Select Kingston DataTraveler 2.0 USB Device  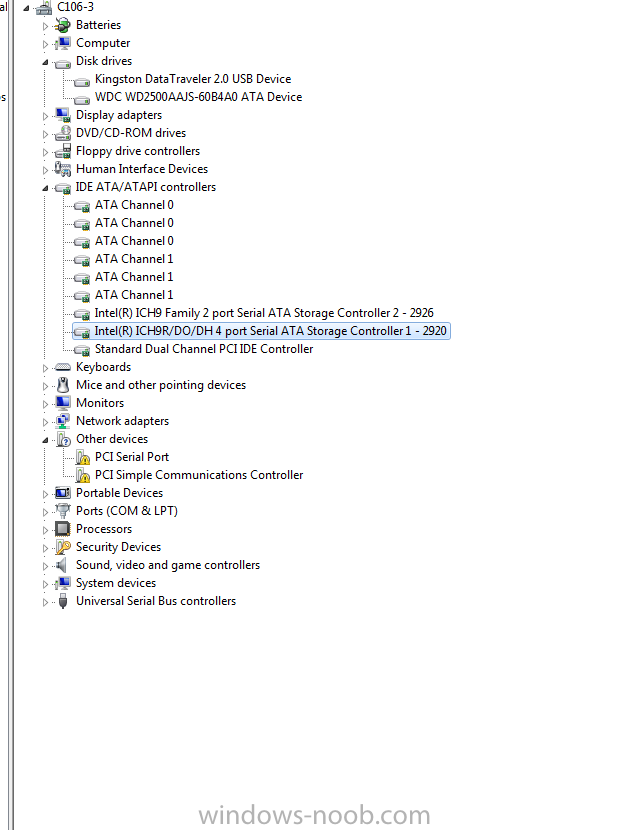click(193, 79)
